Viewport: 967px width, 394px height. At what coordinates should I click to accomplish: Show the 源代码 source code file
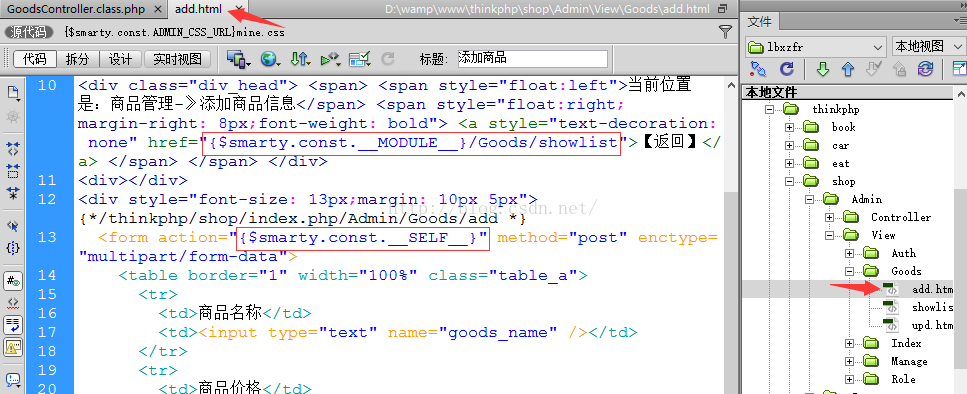(x=30, y=31)
